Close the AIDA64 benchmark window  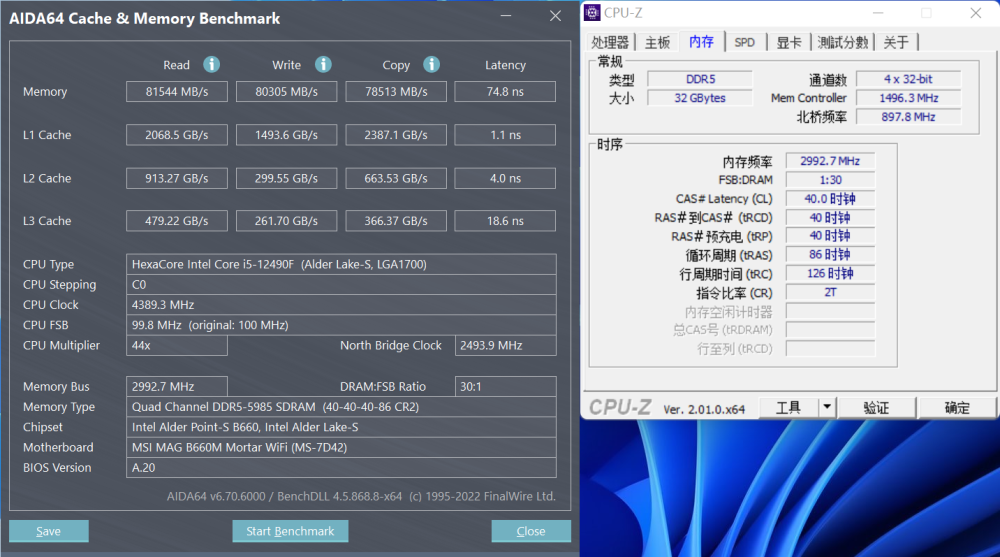click(x=555, y=16)
